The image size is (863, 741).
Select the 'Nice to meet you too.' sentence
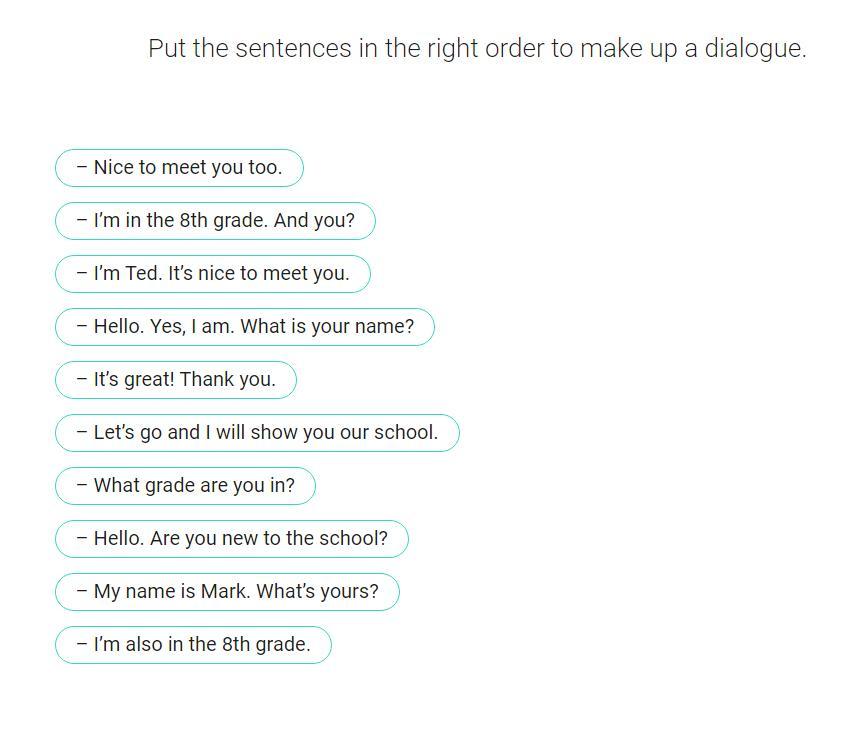coord(179,168)
